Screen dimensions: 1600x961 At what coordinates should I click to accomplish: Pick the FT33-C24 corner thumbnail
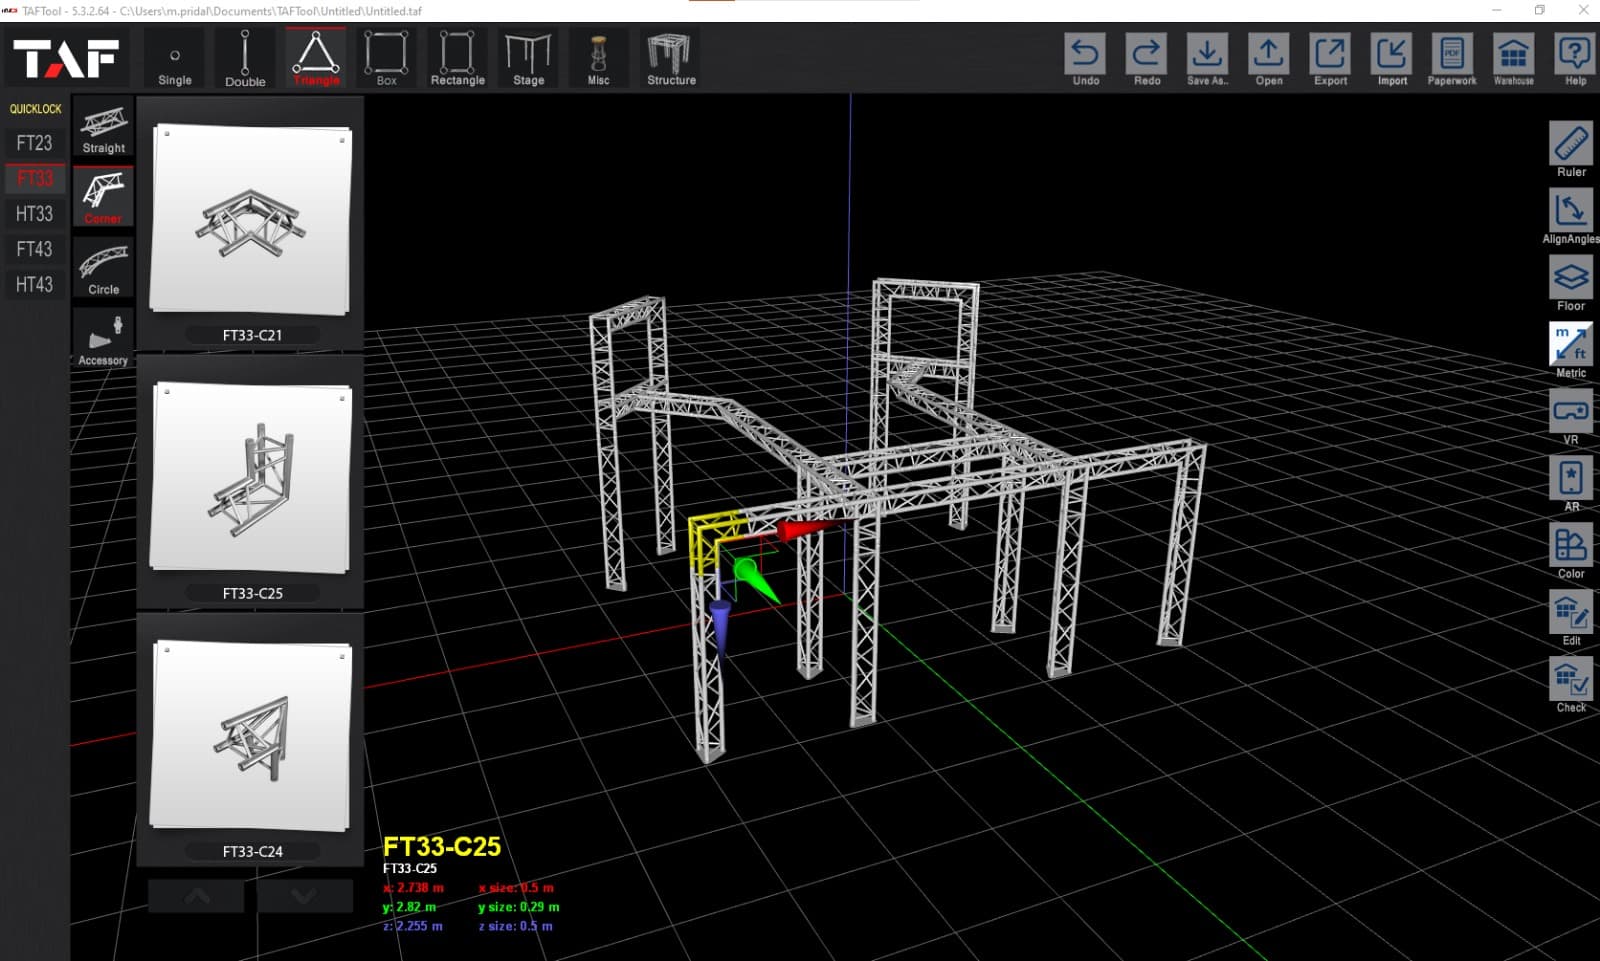pyautogui.click(x=250, y=736)
